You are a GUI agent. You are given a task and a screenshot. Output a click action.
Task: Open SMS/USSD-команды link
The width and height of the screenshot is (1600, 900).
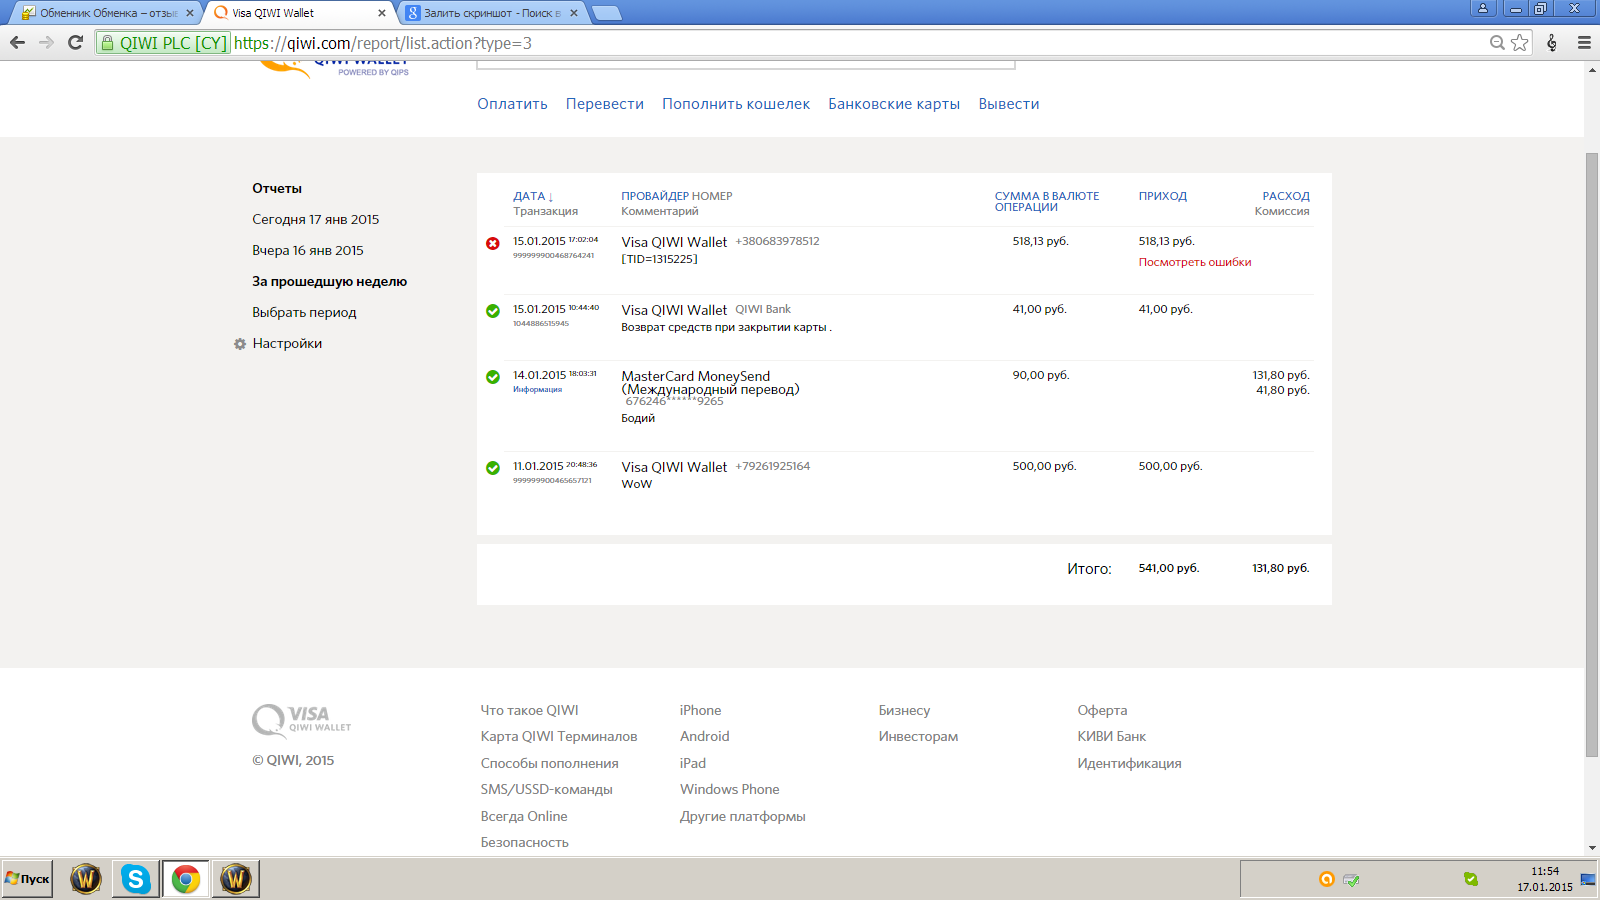click(x=546, y=789)
